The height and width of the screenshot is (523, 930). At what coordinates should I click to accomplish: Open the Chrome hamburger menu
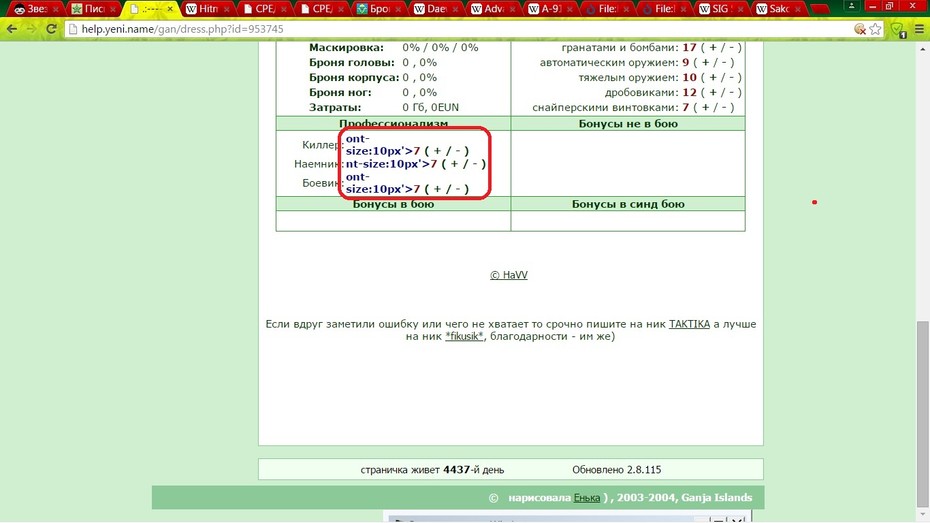coord(919,29)
